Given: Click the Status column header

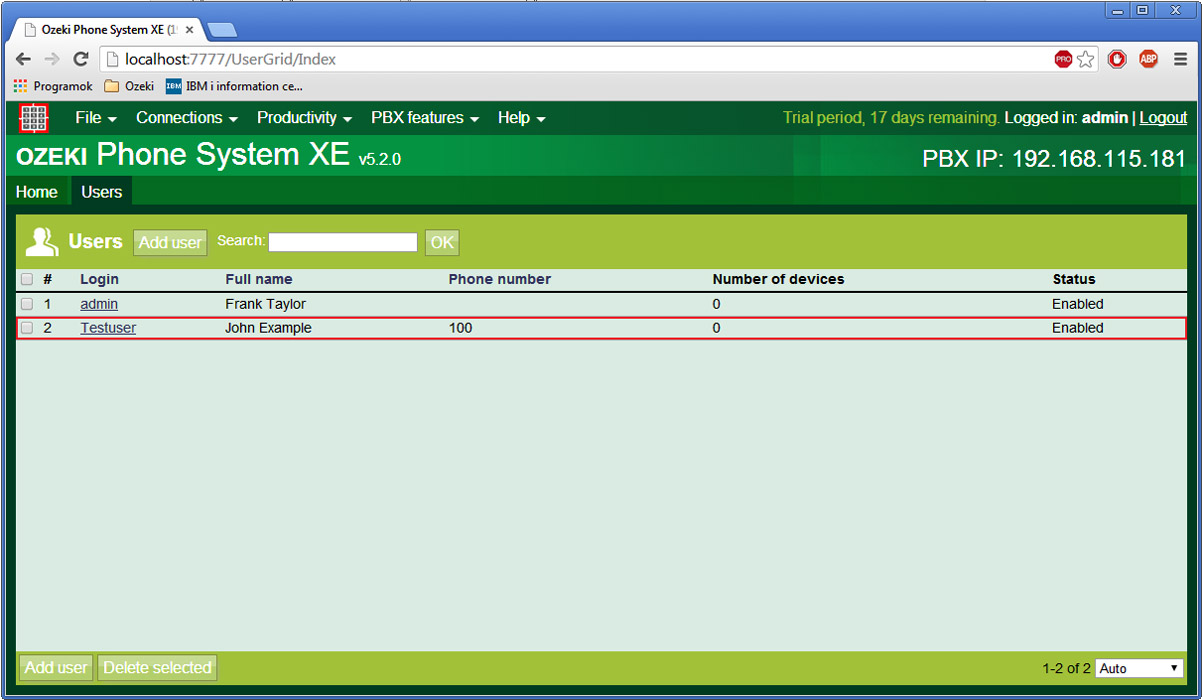Looking at the screenshot, I should [x=1074, y=279].
